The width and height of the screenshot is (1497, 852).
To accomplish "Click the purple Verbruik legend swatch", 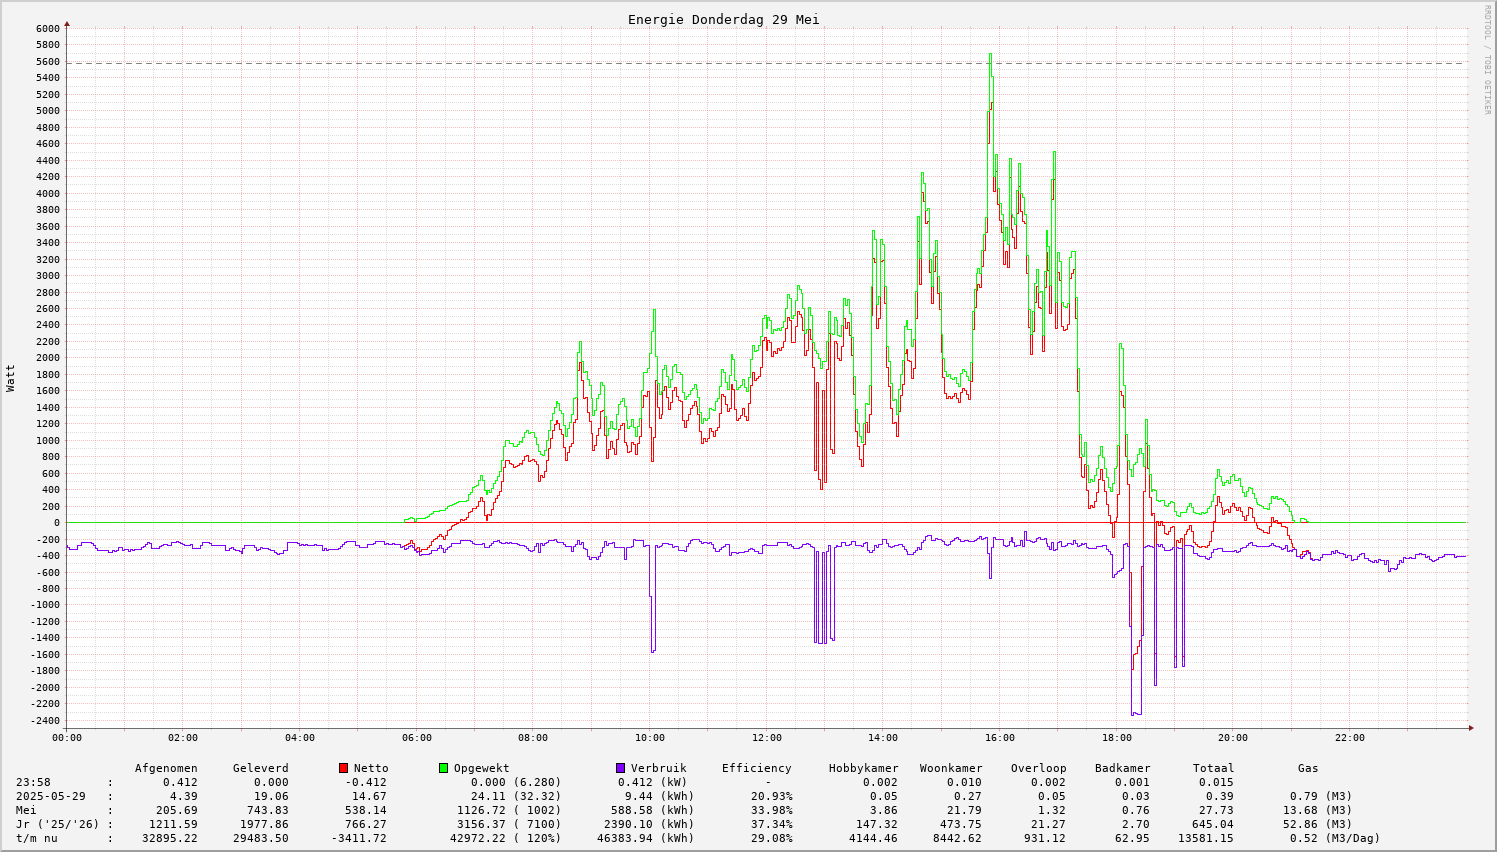I will pyautogui.click(x=620, y=768).
